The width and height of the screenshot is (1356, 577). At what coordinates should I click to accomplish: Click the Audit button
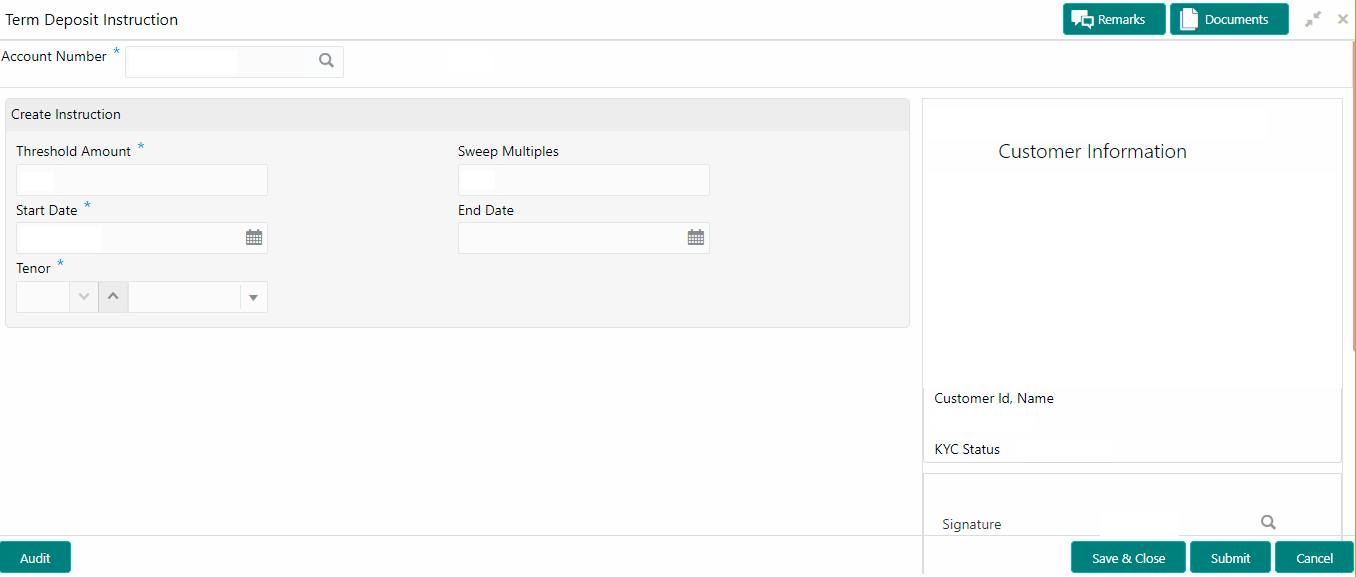35,558
